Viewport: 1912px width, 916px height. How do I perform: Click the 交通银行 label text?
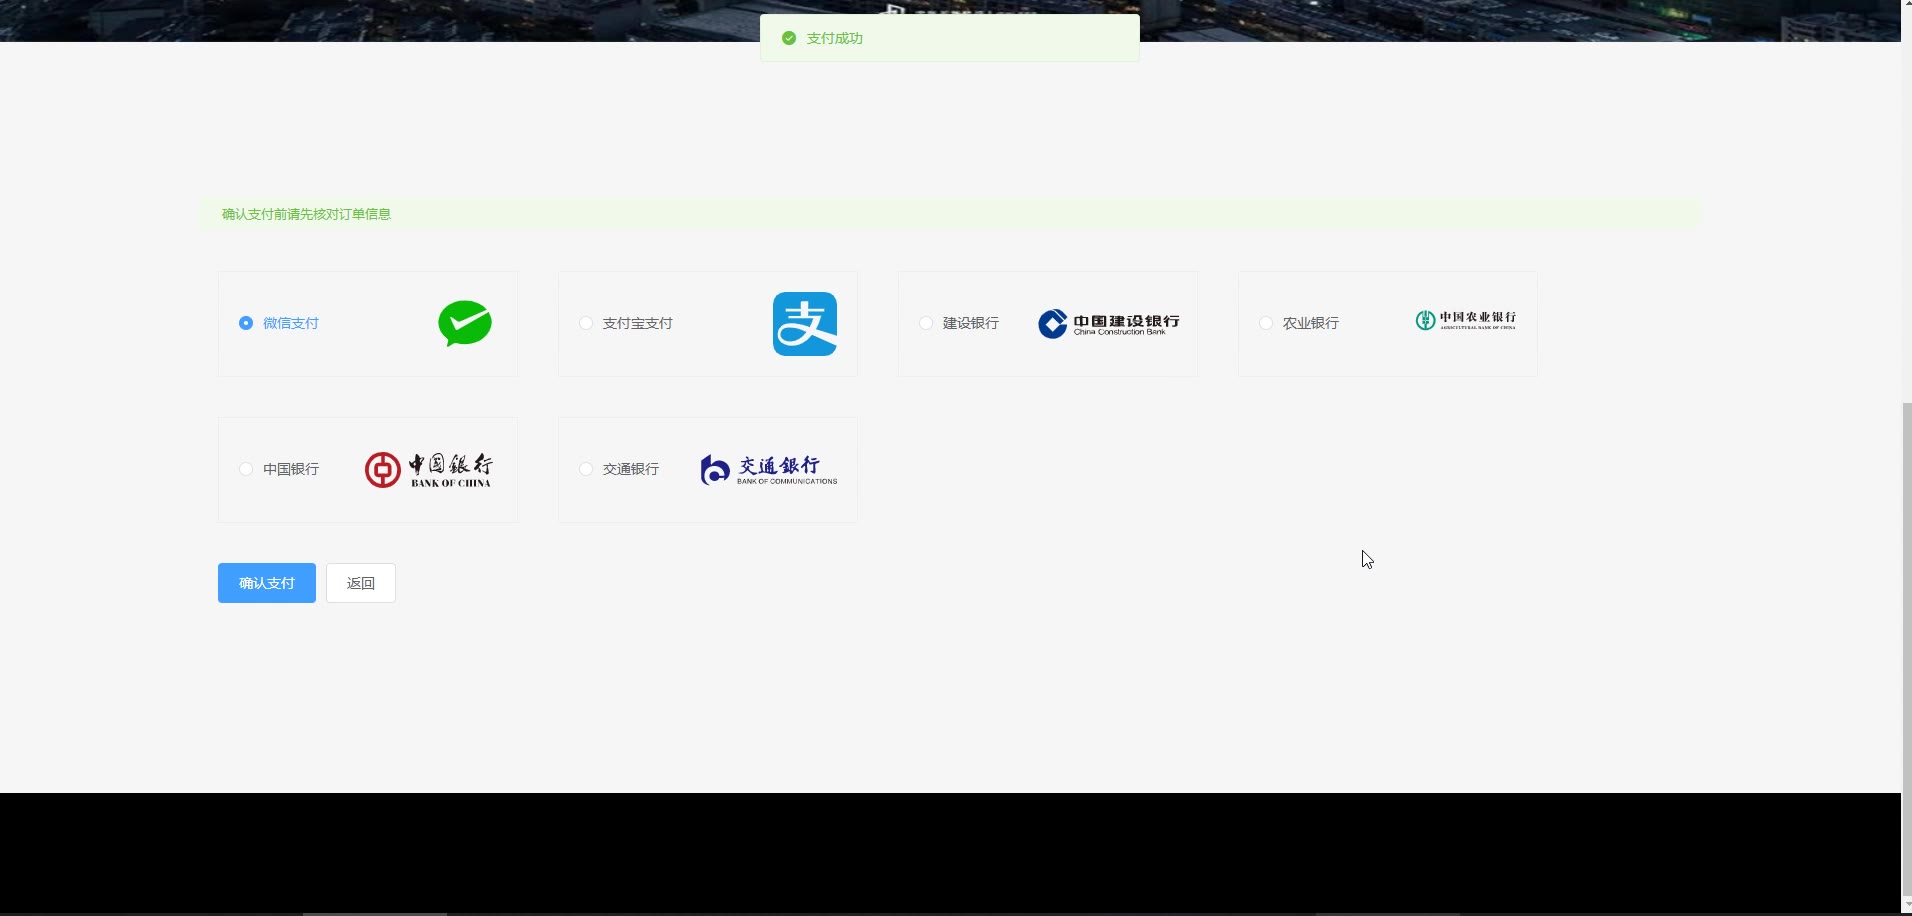coord(630,469)
